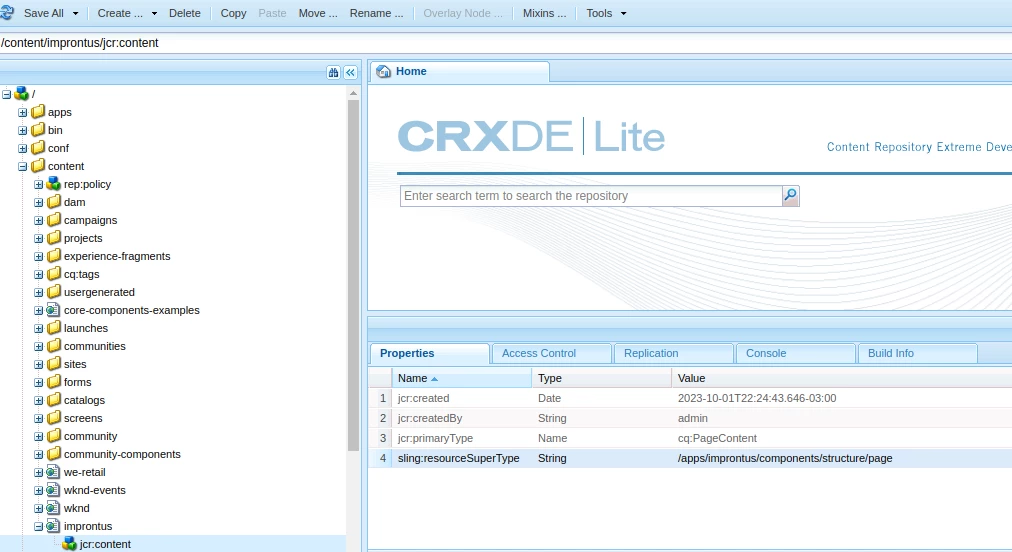Collapse the content node
The image size is (1012, 552).
point(23,167)
